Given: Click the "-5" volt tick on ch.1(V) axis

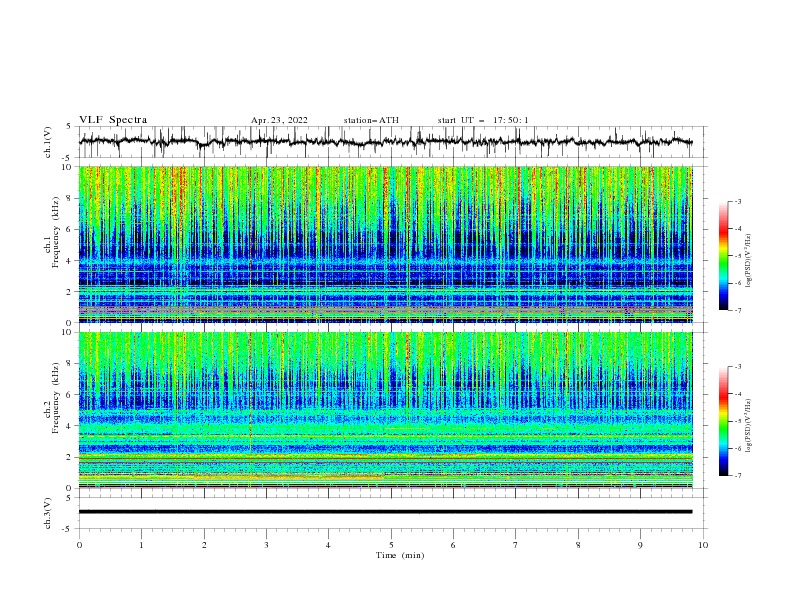Looking at the screenshot, I should [68, 158].
